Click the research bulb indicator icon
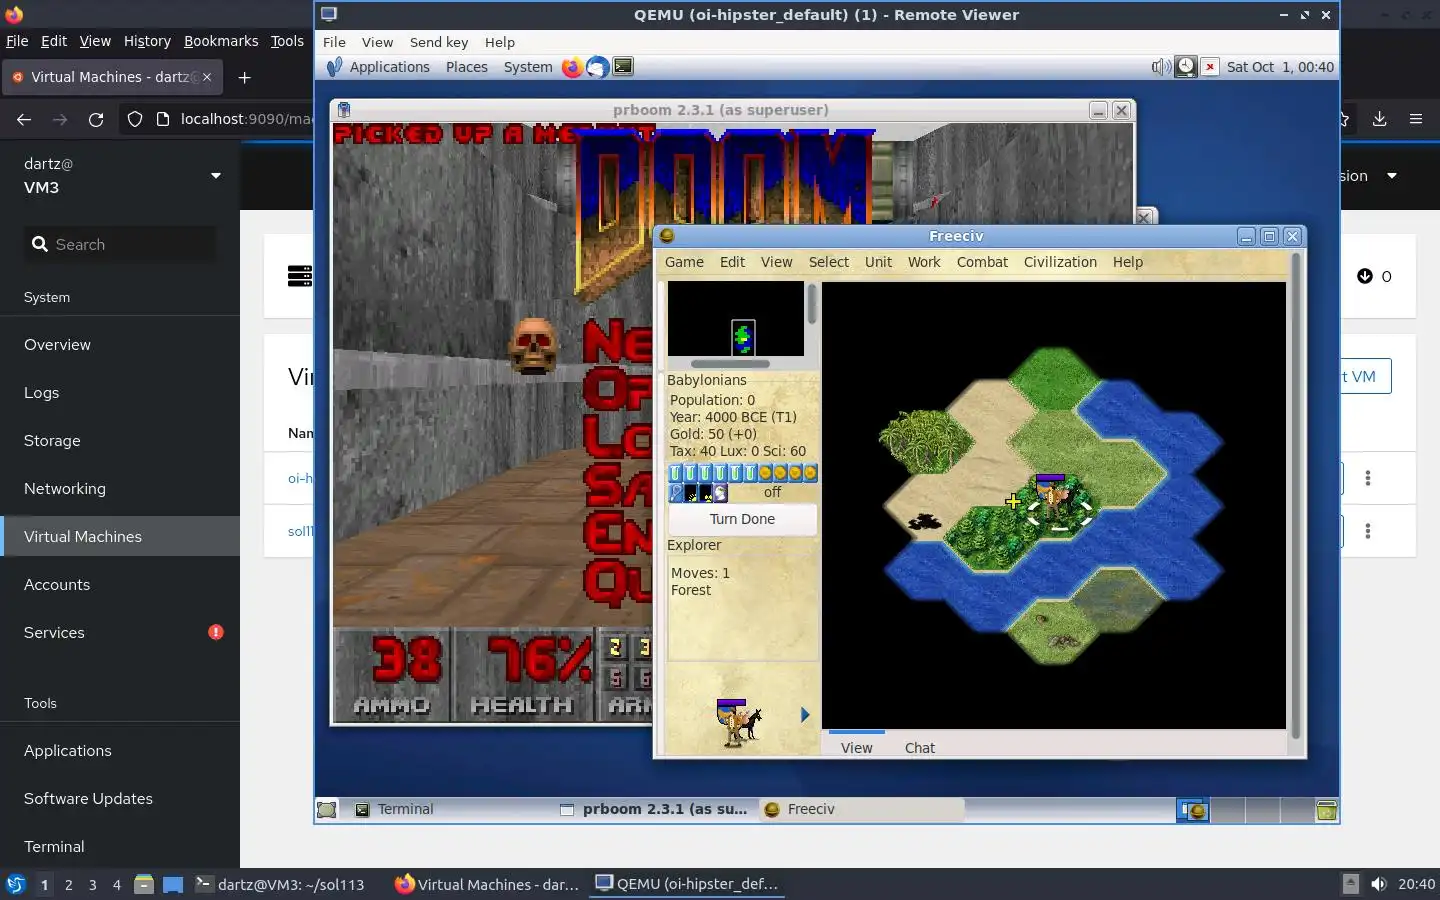1440x900 pixels. [675, 492]
